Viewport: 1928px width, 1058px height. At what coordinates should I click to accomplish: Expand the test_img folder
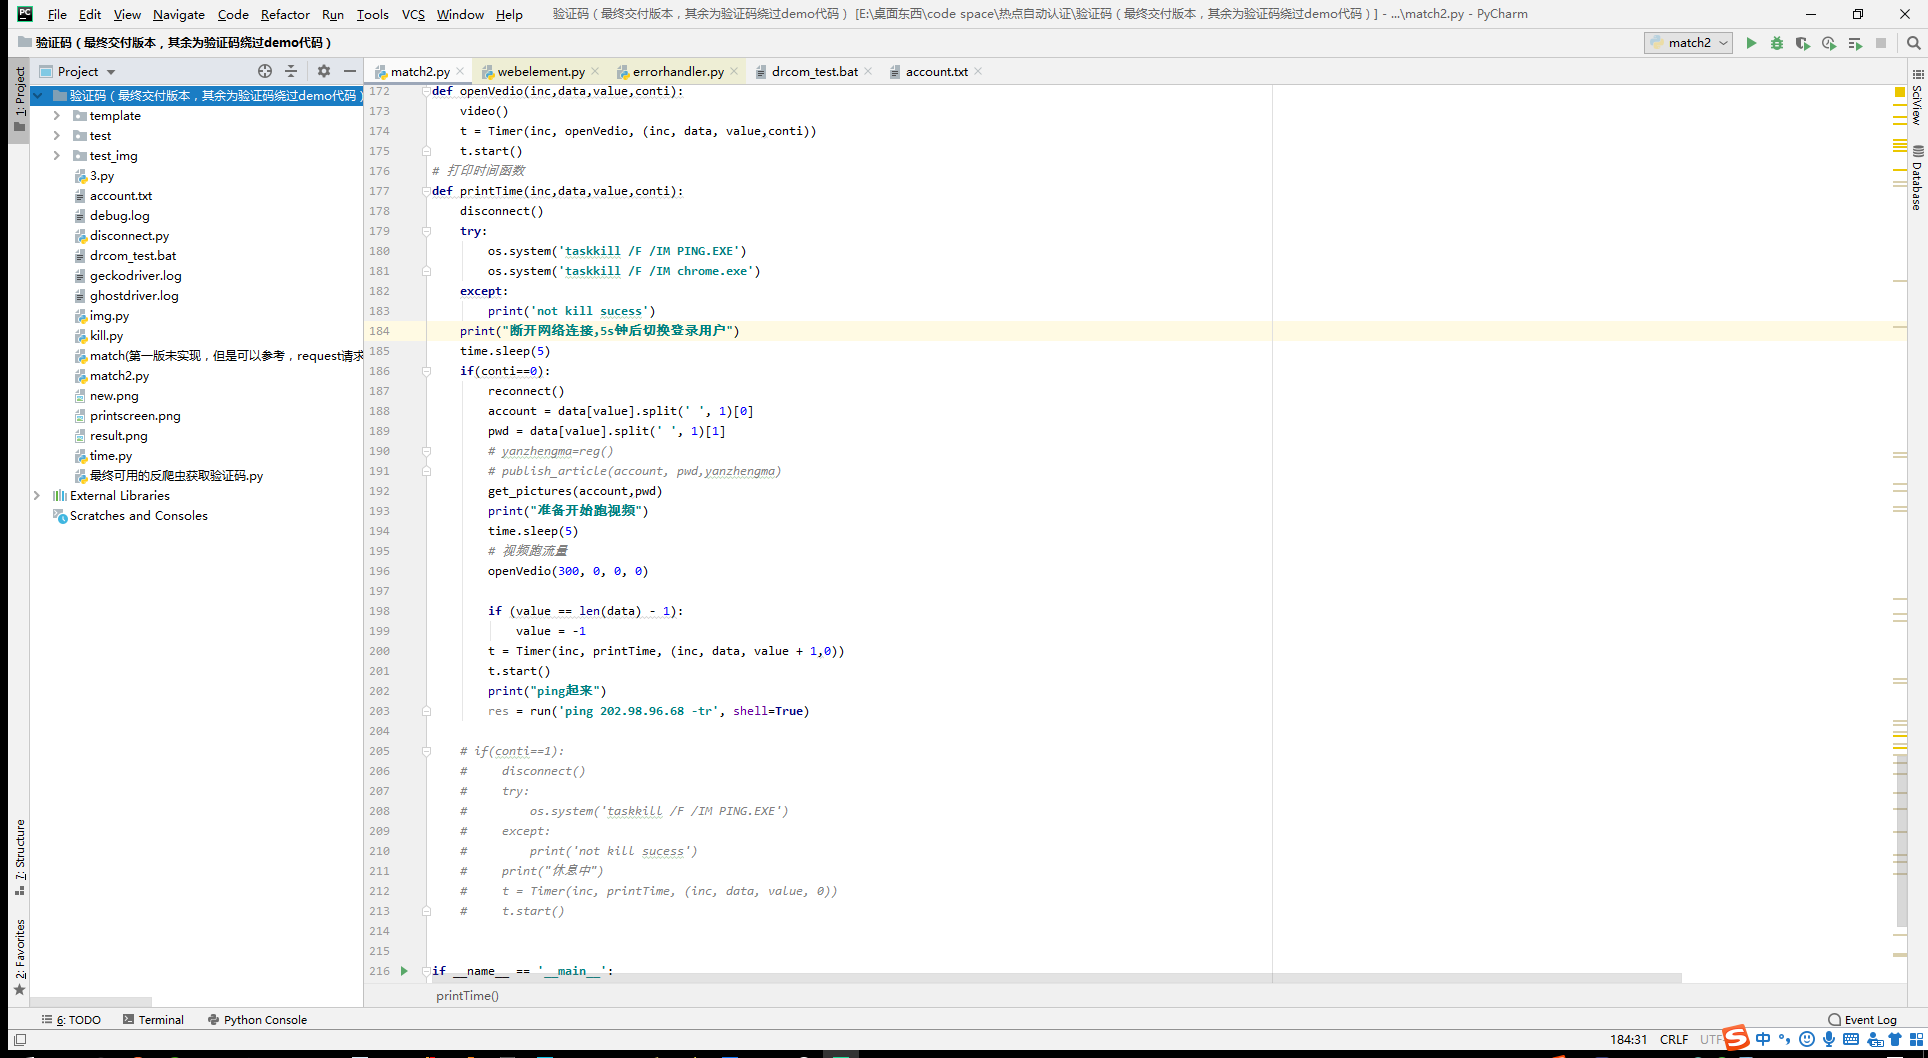(57, 156)
